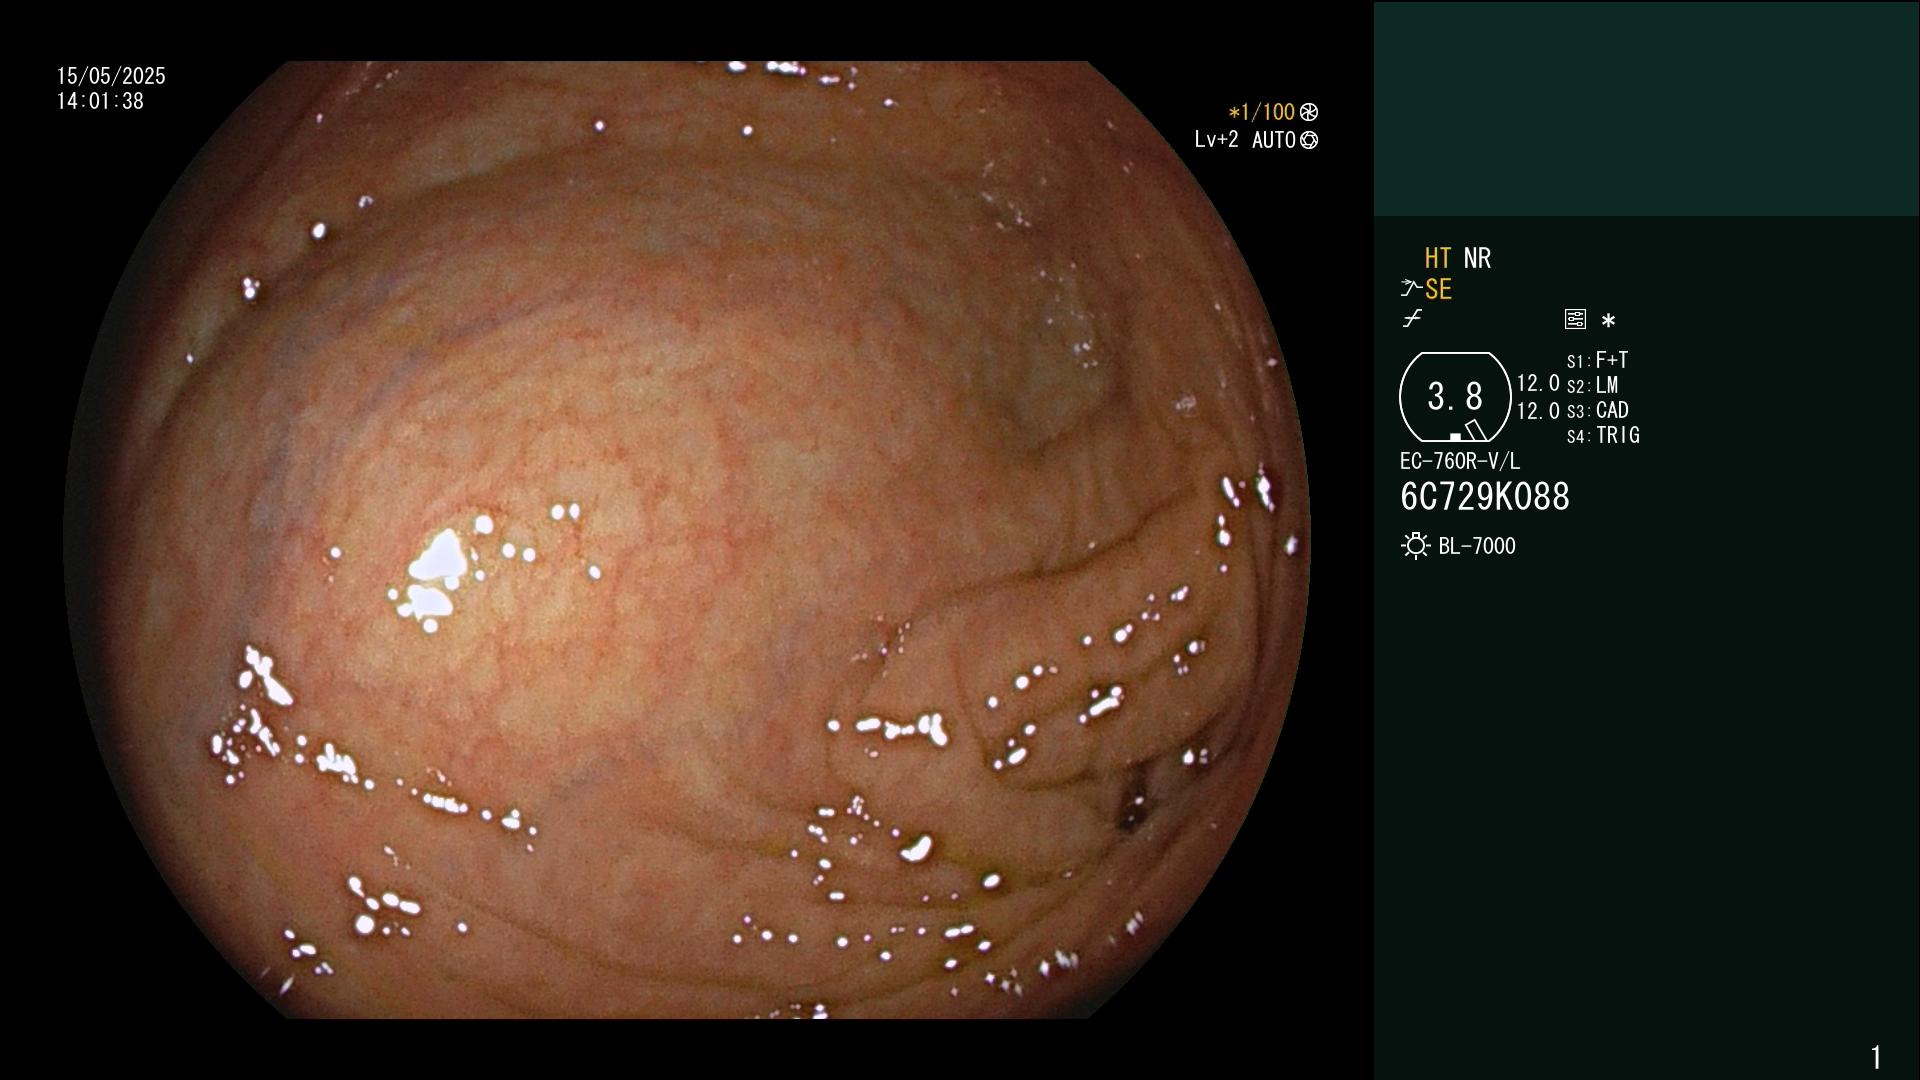This screenshot has height=1080, width=1920.
Task: Click the Lv+2 brightness level text
Action: pyautogui.click(x=1217, y=140)
